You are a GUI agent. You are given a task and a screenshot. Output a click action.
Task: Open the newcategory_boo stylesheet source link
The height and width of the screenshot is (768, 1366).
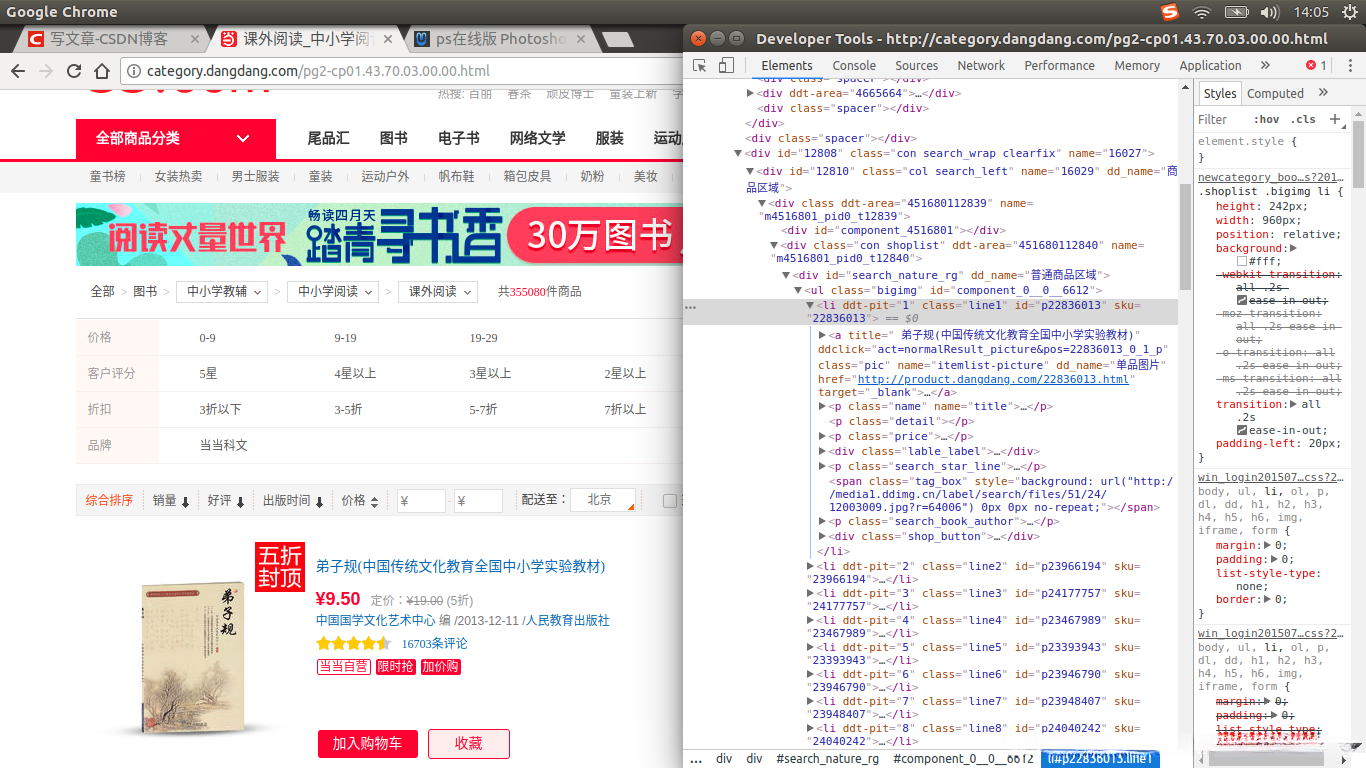[1272, 178]
